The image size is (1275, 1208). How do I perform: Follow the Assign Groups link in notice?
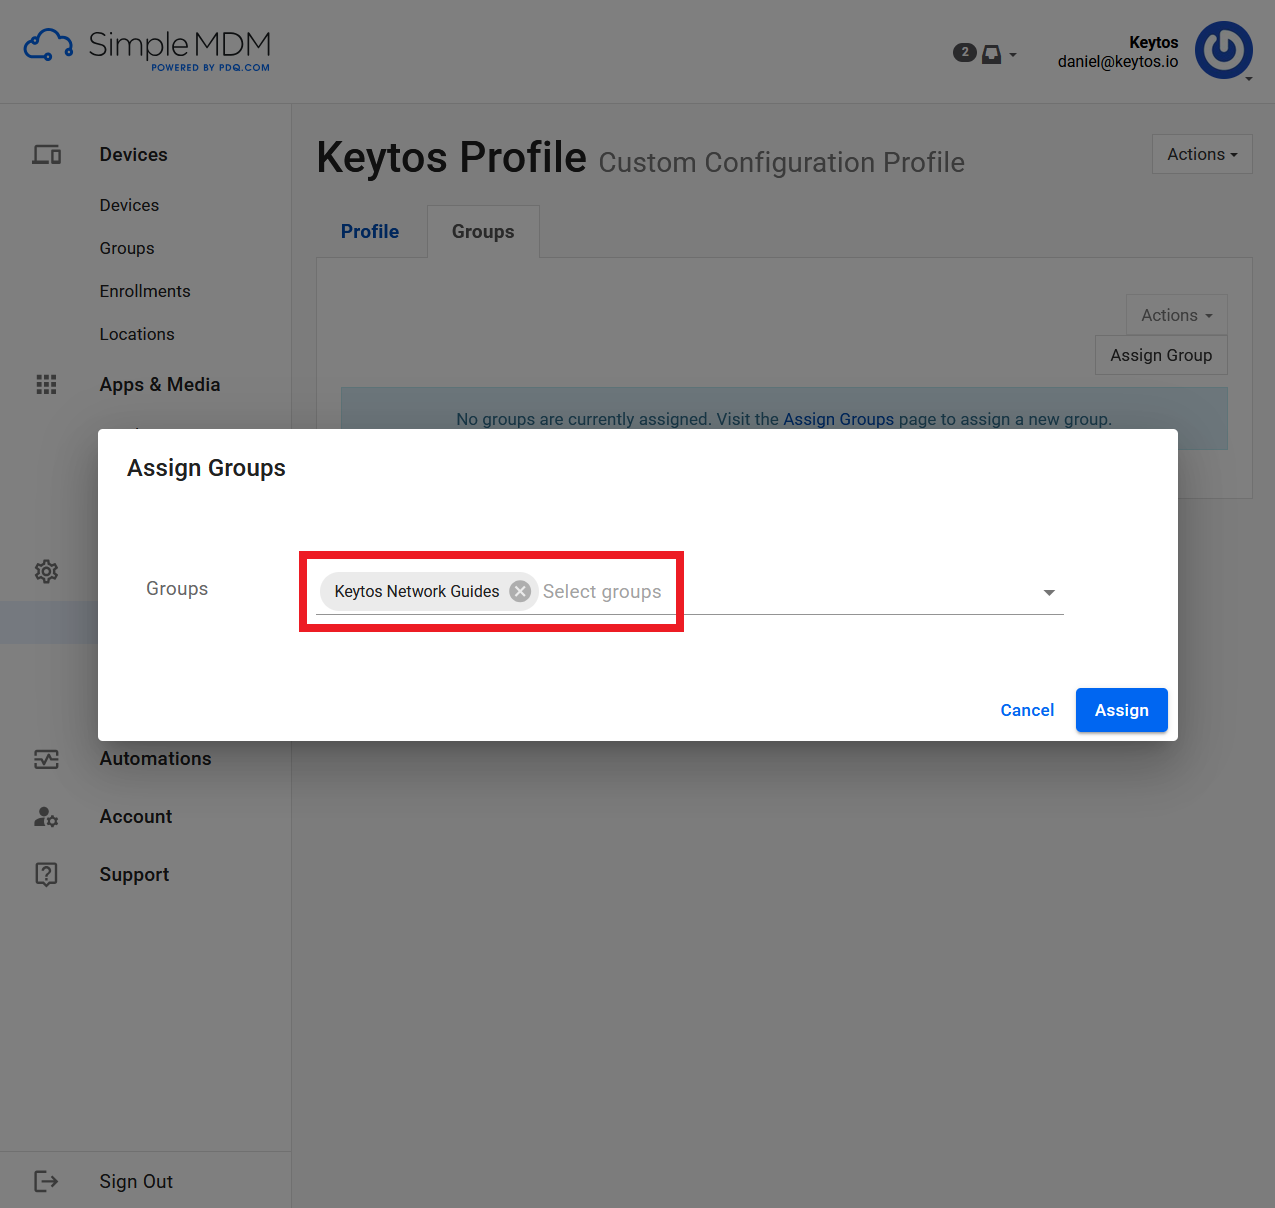point(838,419)
